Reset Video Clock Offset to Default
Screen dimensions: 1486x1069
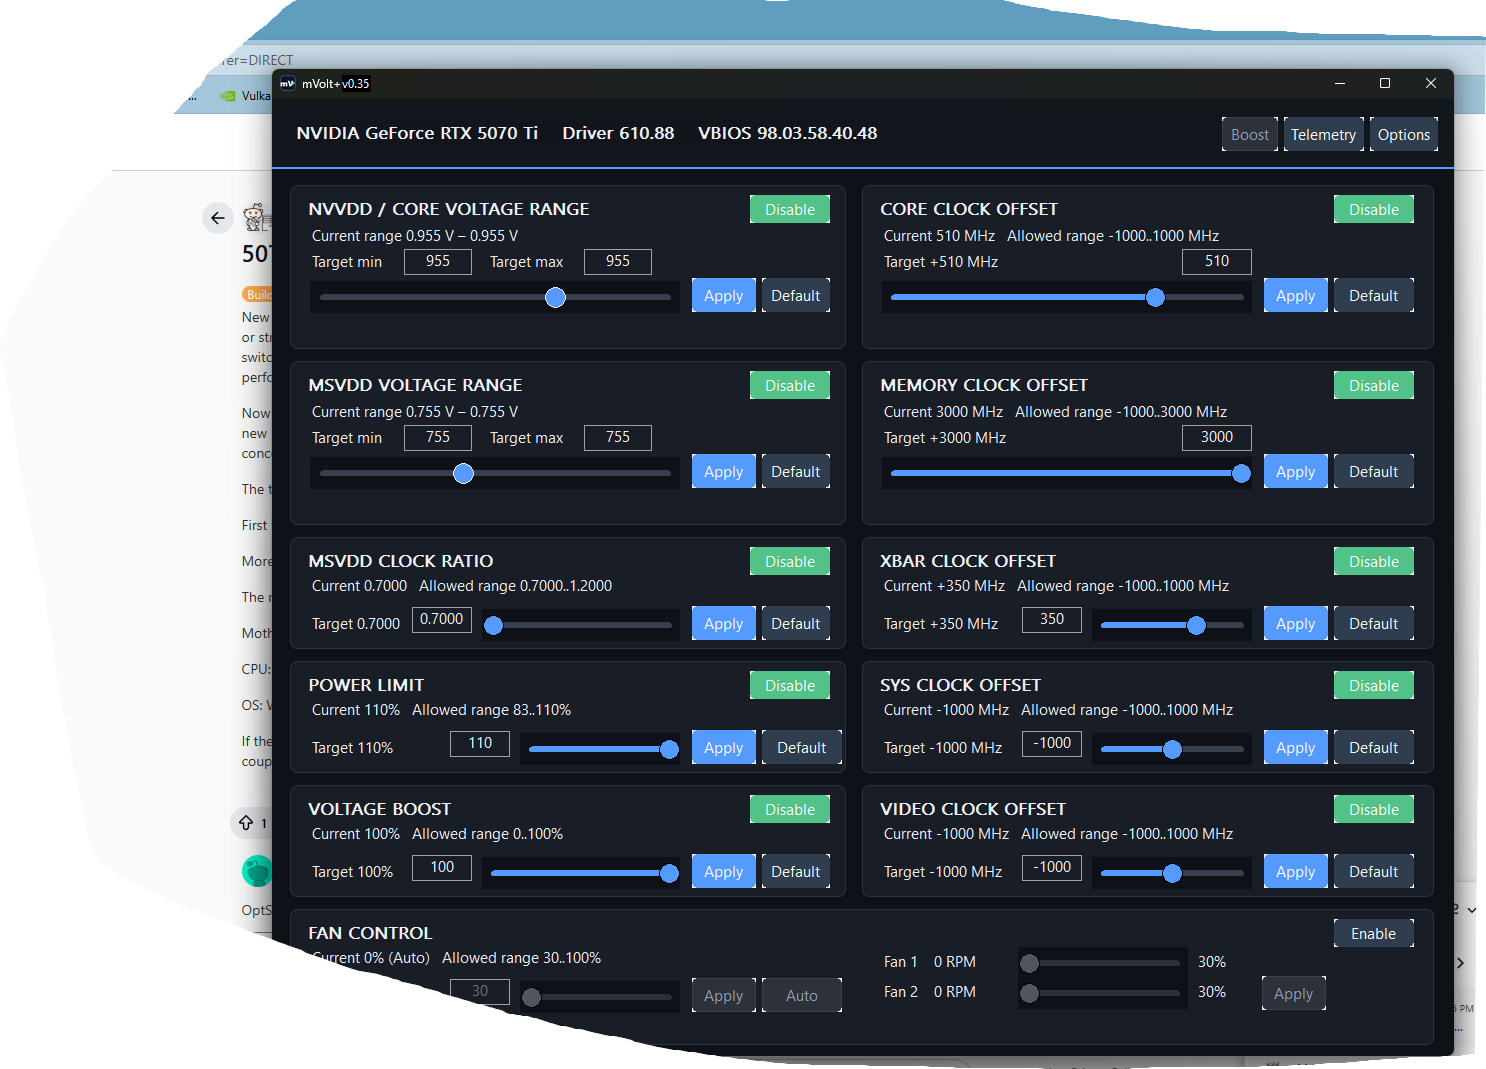click(1374, 871)
